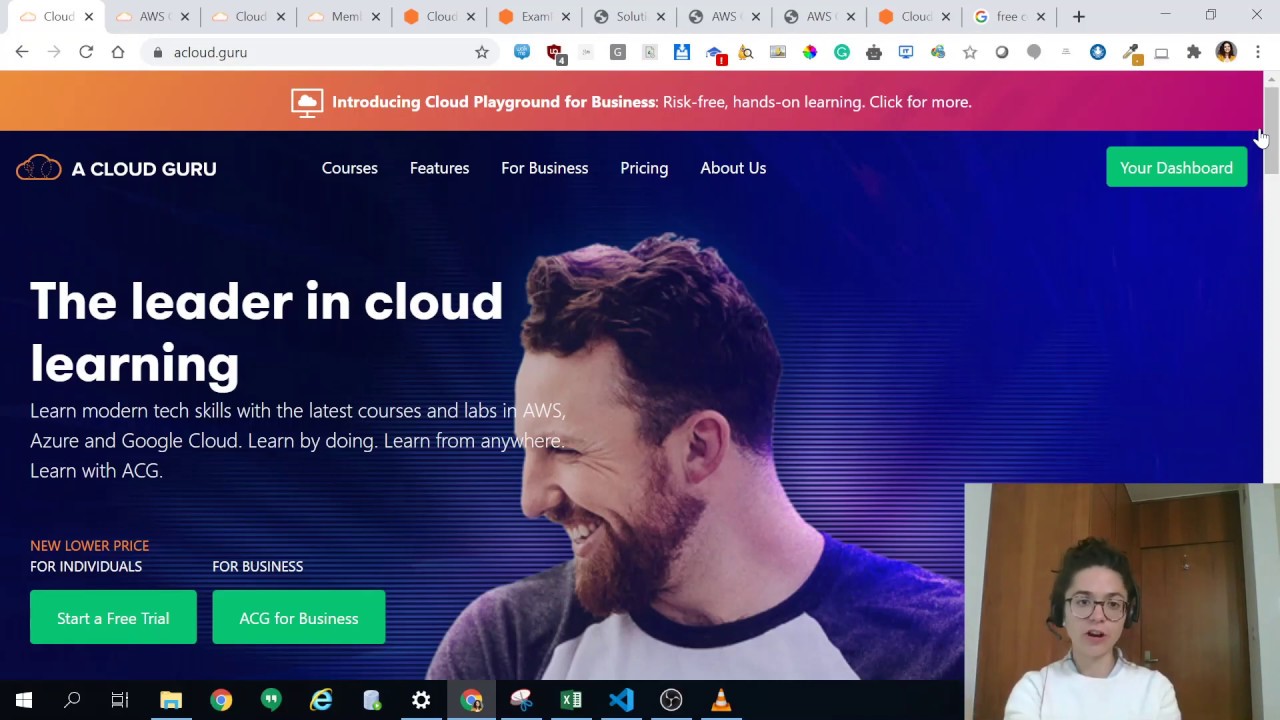
Task: Close the Google 'free c' tab
Action: point(1041,17)
